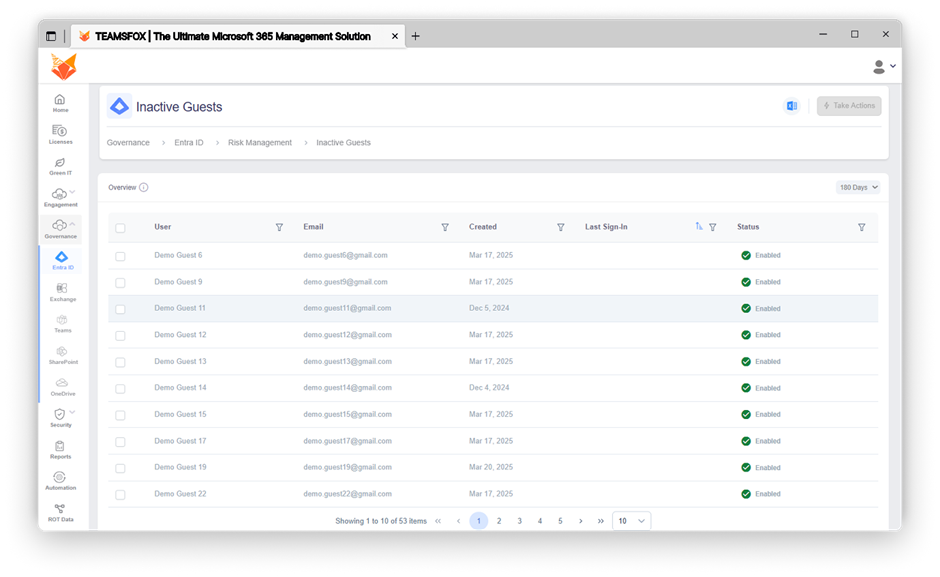The height and width of the screenshot is (577, 940).
Task: Open Reports in sidebar
Action: coord(60,450)
